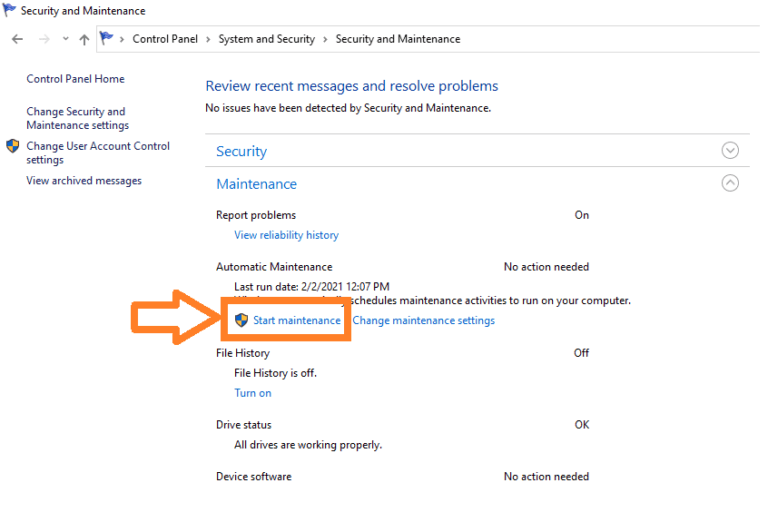This screenshot has height=532, width=768.
Task: Click the forward navigation arrow
Action: [43, 39]
